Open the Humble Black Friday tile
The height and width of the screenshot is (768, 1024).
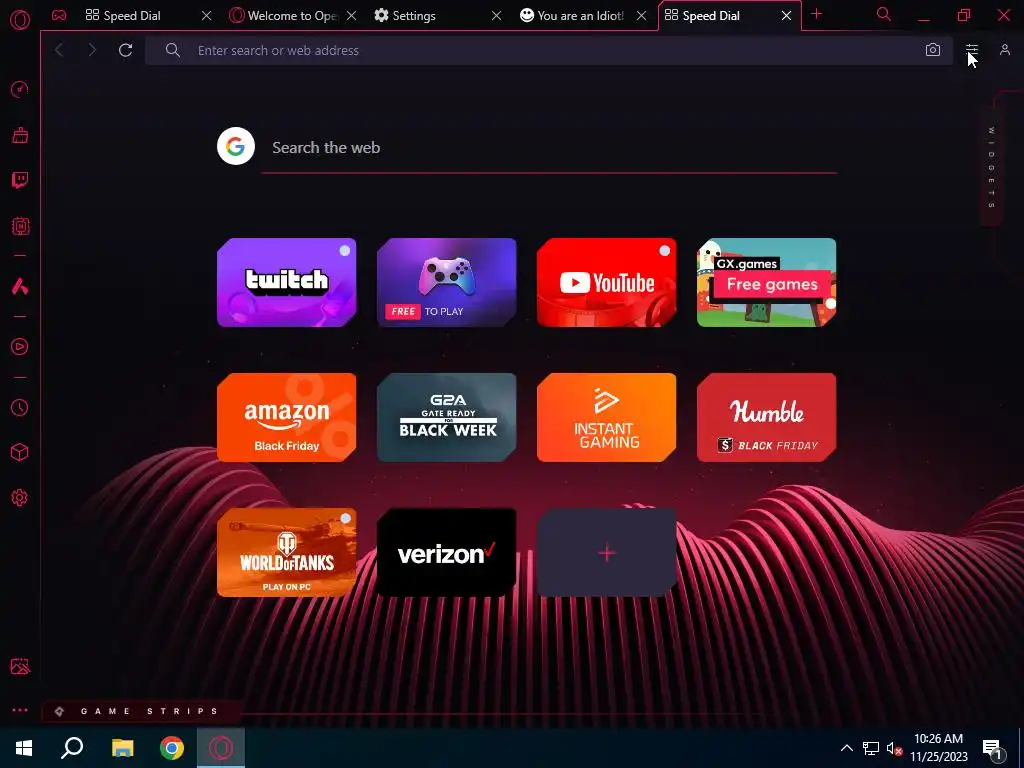click(767, 417)
